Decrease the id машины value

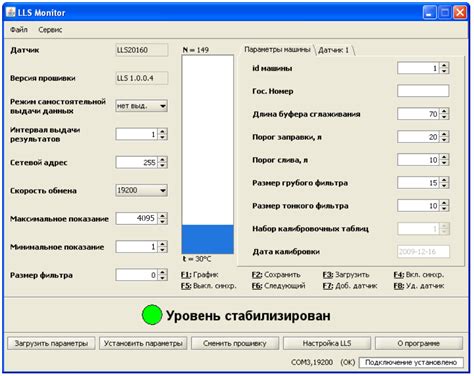[x=444, y=71]
